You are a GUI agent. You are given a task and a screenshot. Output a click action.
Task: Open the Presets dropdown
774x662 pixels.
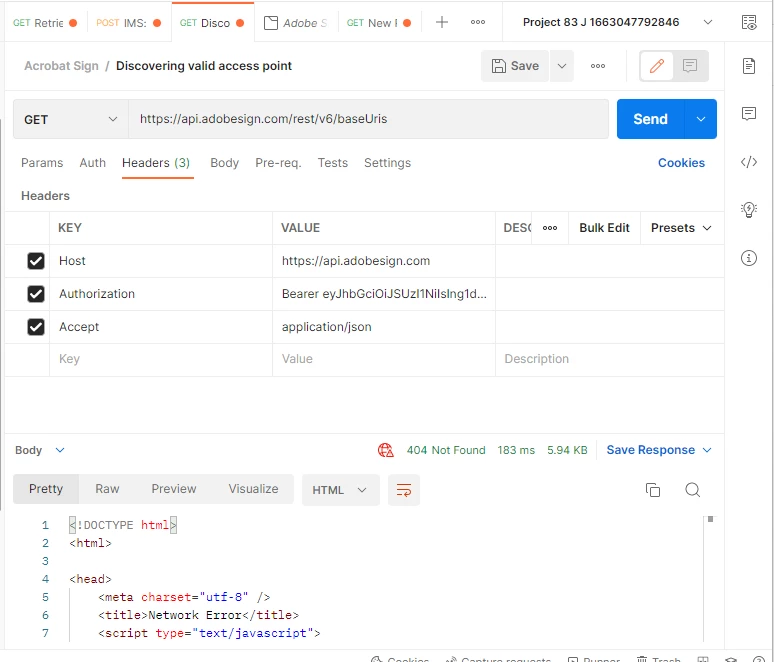point(681,228)
